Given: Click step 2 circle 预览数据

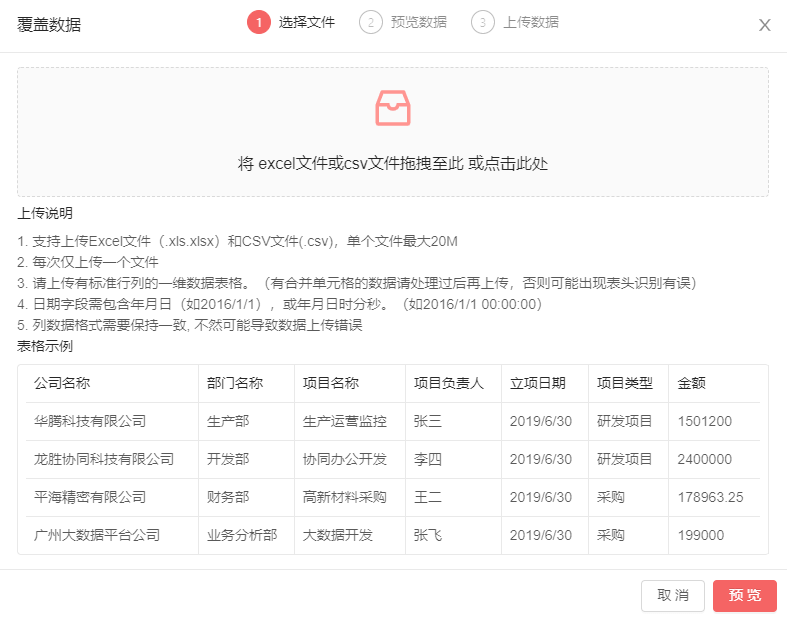Looking at the screenshot, I should pyautogui.click(x=371, y=22).
